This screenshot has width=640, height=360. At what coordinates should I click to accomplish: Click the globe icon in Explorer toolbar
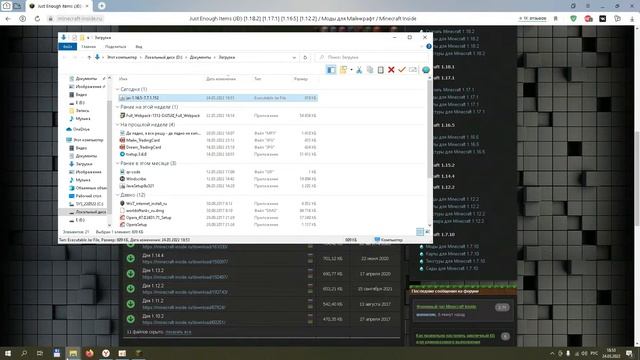tap(426, 70)
